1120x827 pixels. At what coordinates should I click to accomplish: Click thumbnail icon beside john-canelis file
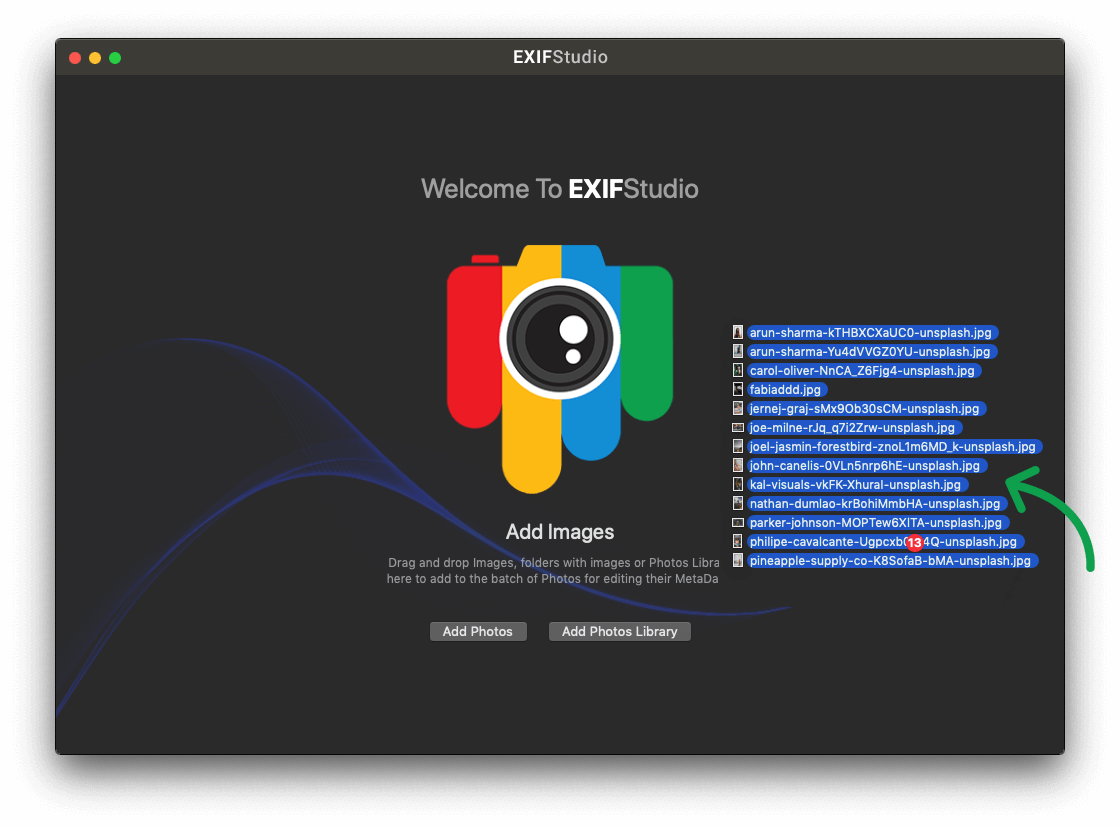pos(738,465)
